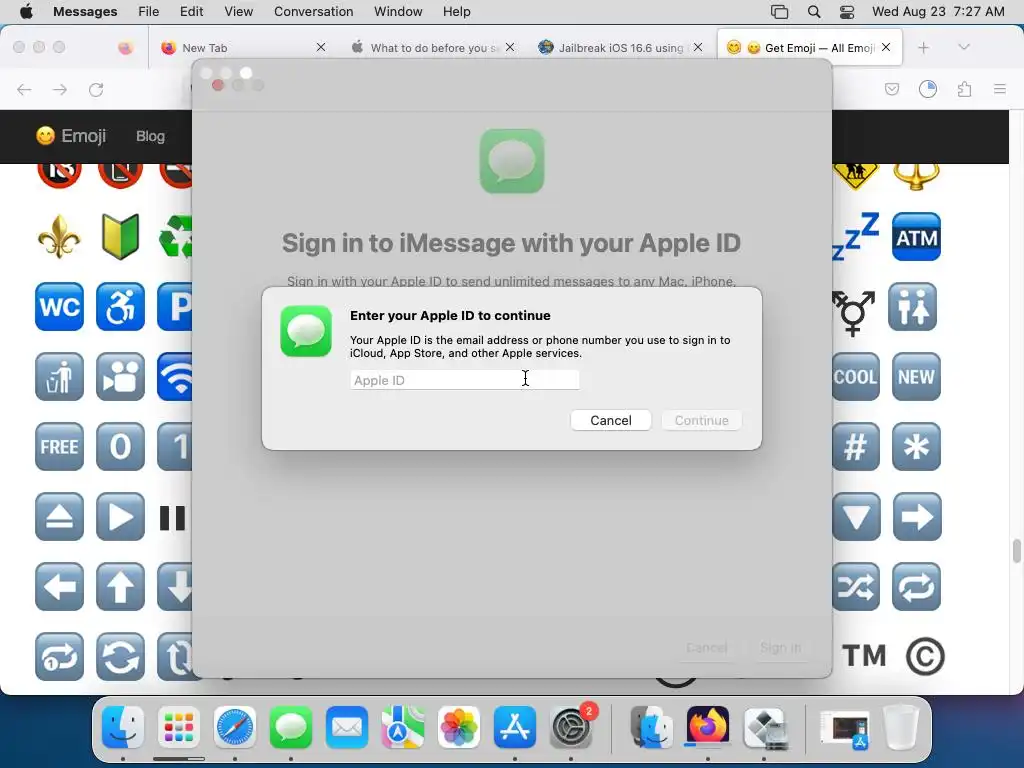
Task: Select the zzz emoji
Action: point(856,236)
